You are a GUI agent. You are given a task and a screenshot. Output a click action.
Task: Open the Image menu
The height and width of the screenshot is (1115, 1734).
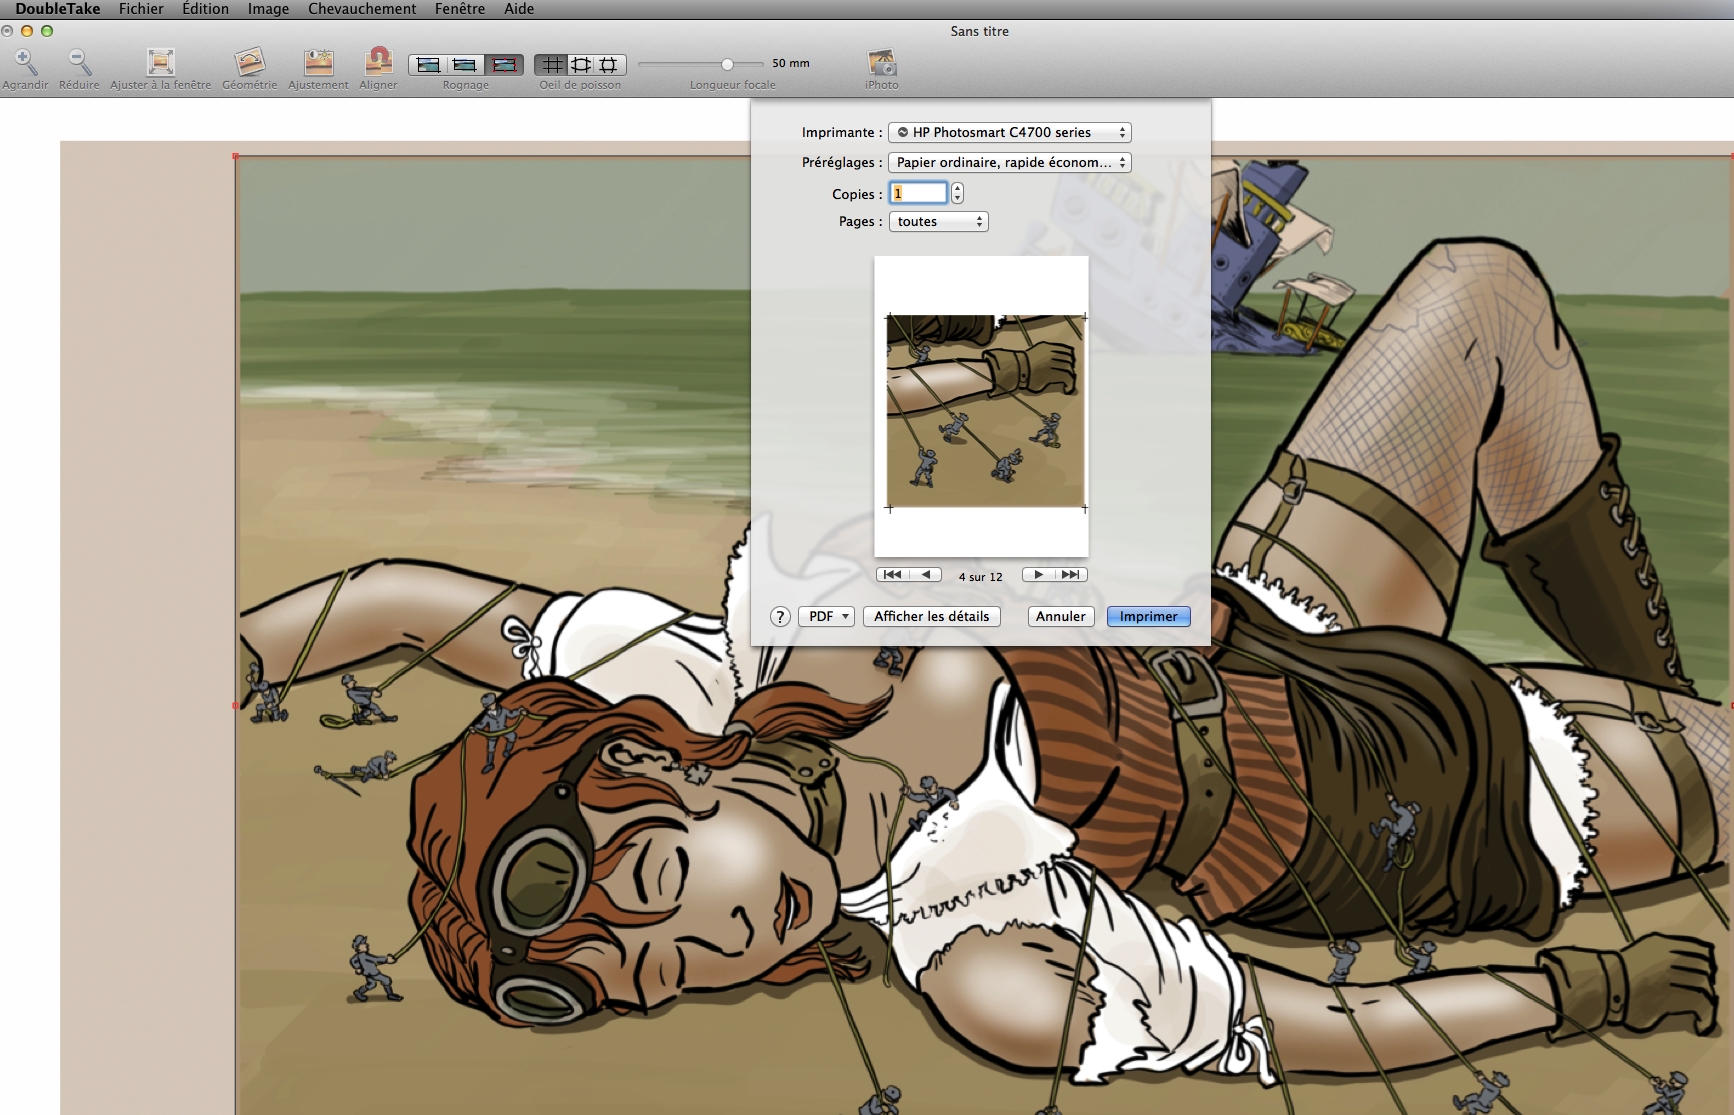[268, 9]
